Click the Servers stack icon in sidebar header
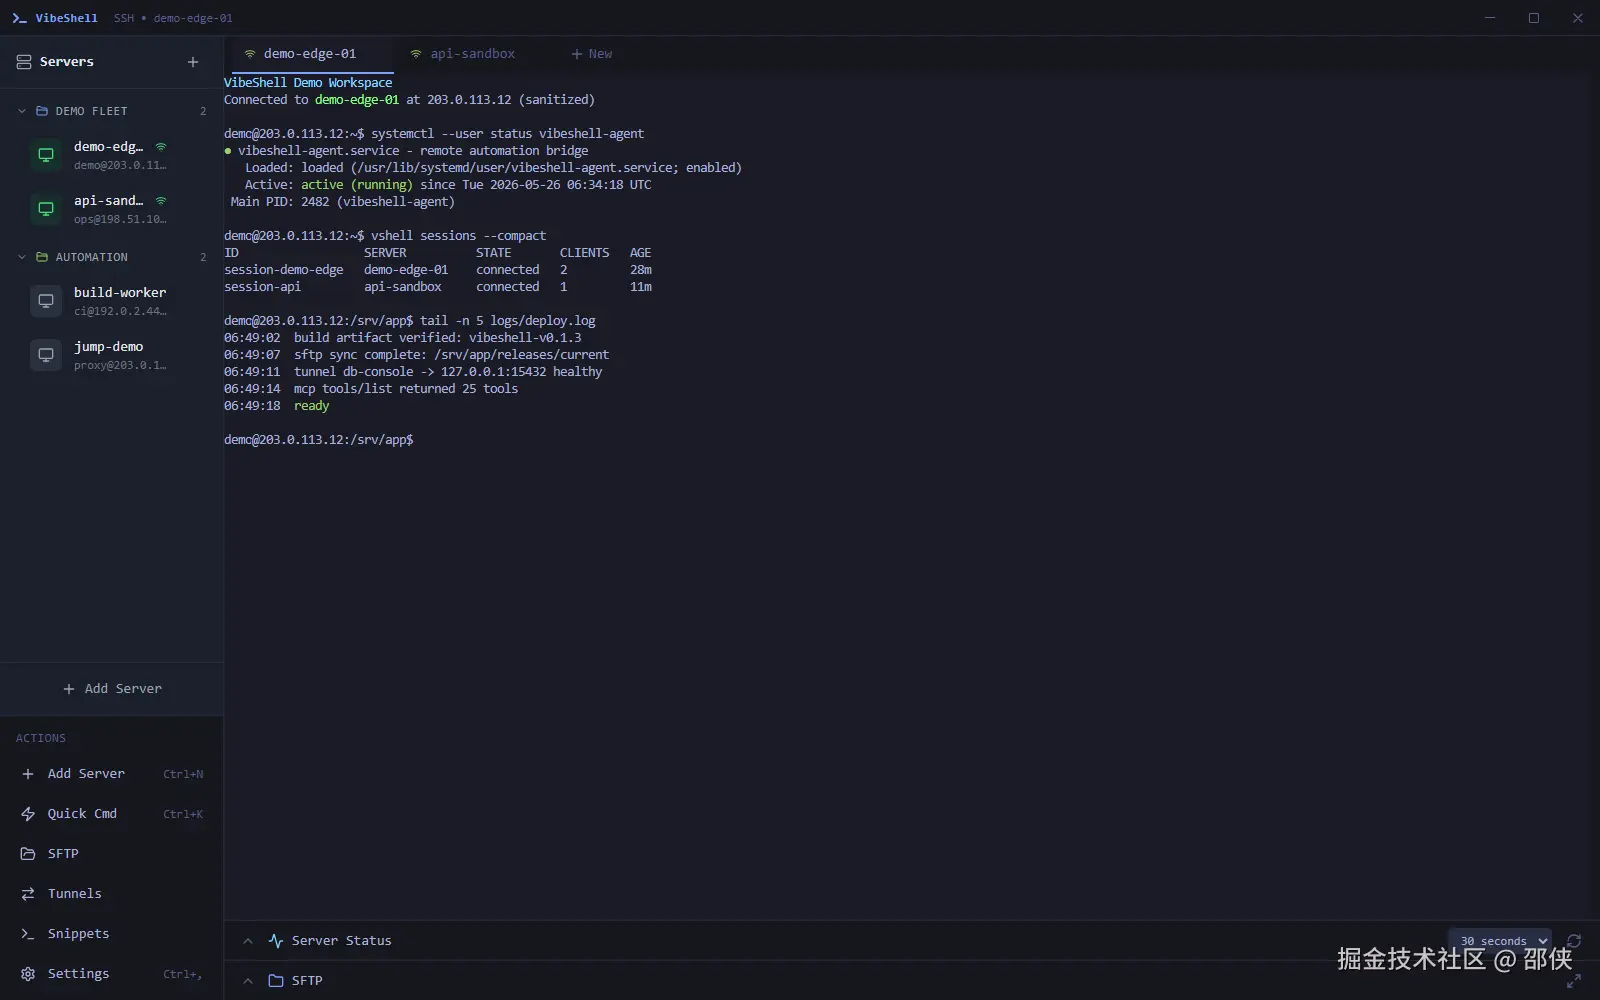 [x=24, y=62]
